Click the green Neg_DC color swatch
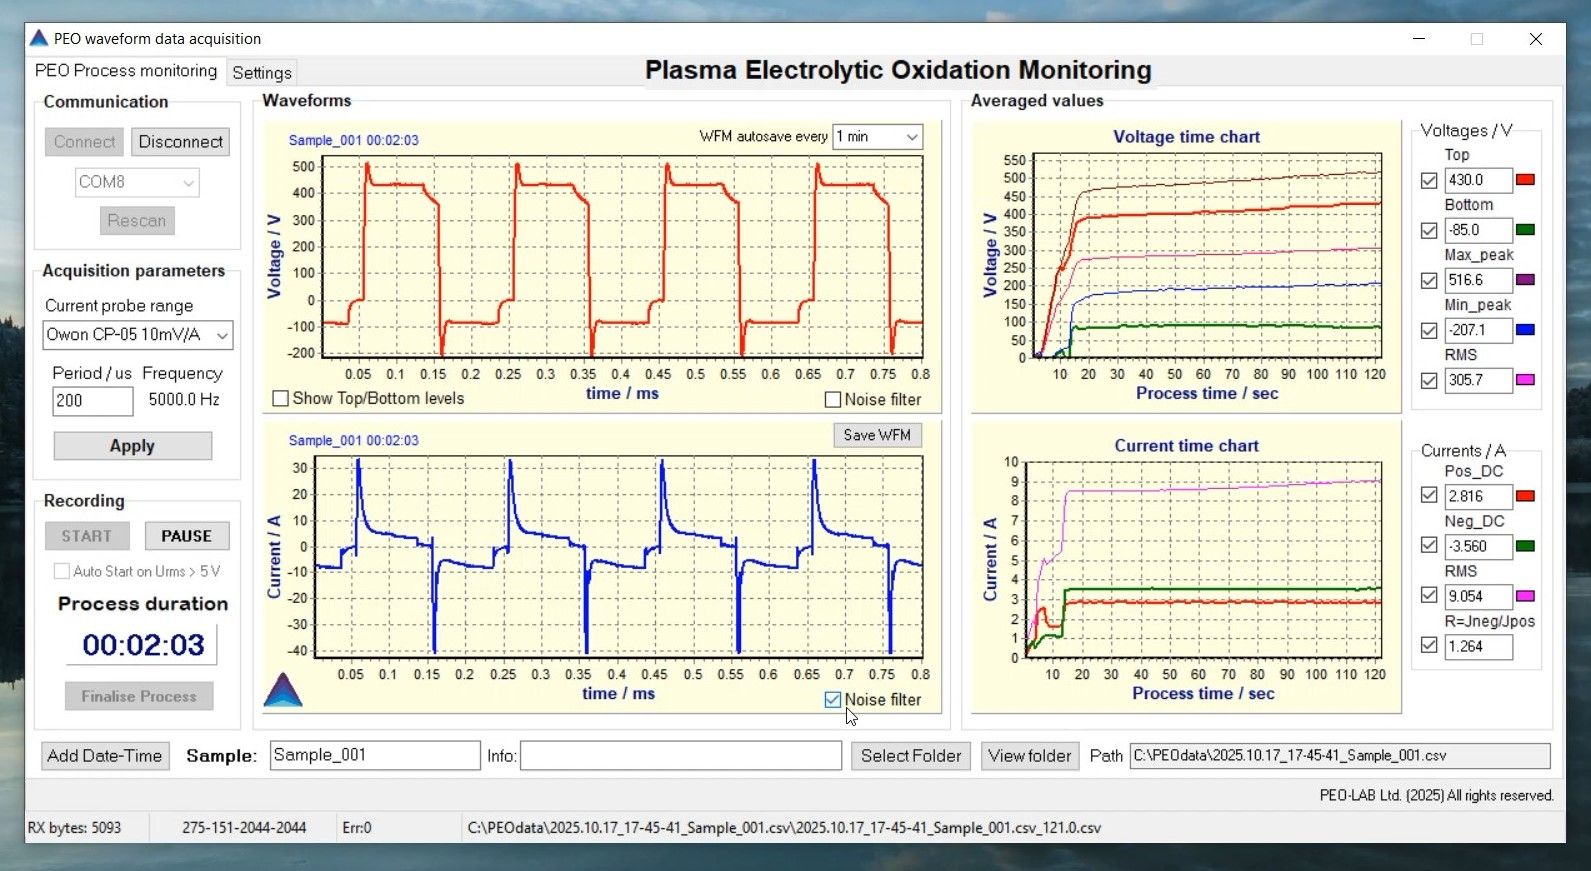 (x=1525, y=546)
